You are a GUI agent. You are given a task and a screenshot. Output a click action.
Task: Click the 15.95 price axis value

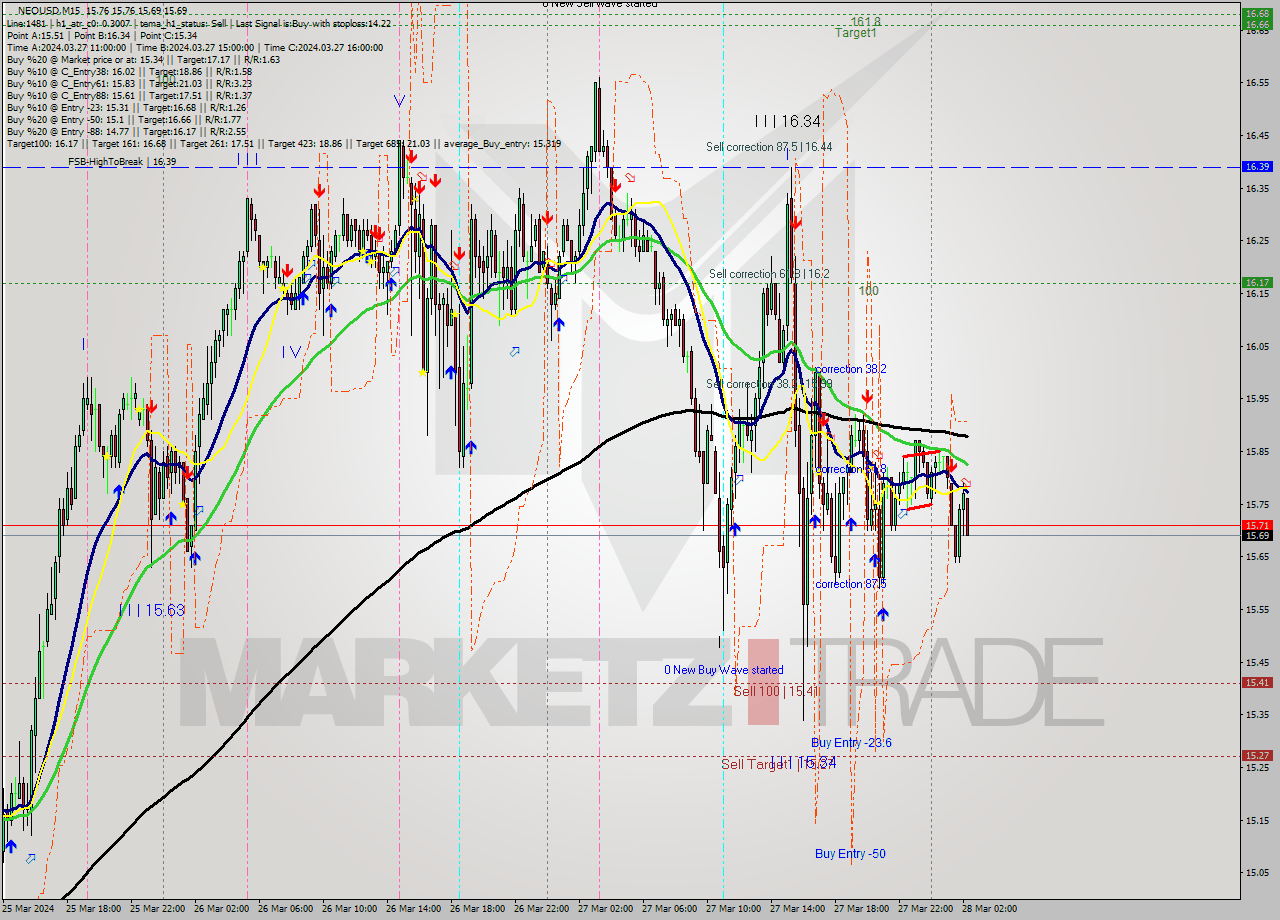click(x=1258, y=399)
